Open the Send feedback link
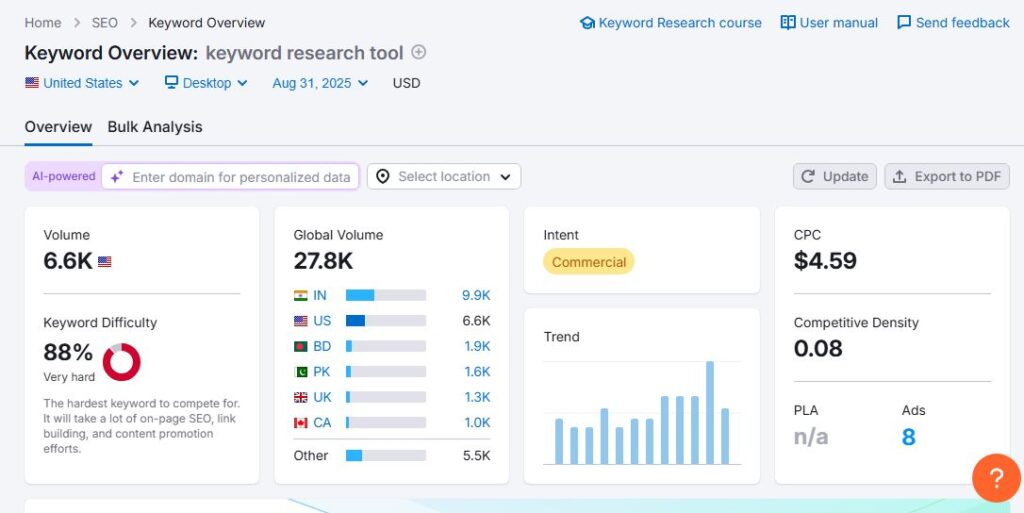The width and height of the screenshot is (1024, 513). click(x=953, y=23)
